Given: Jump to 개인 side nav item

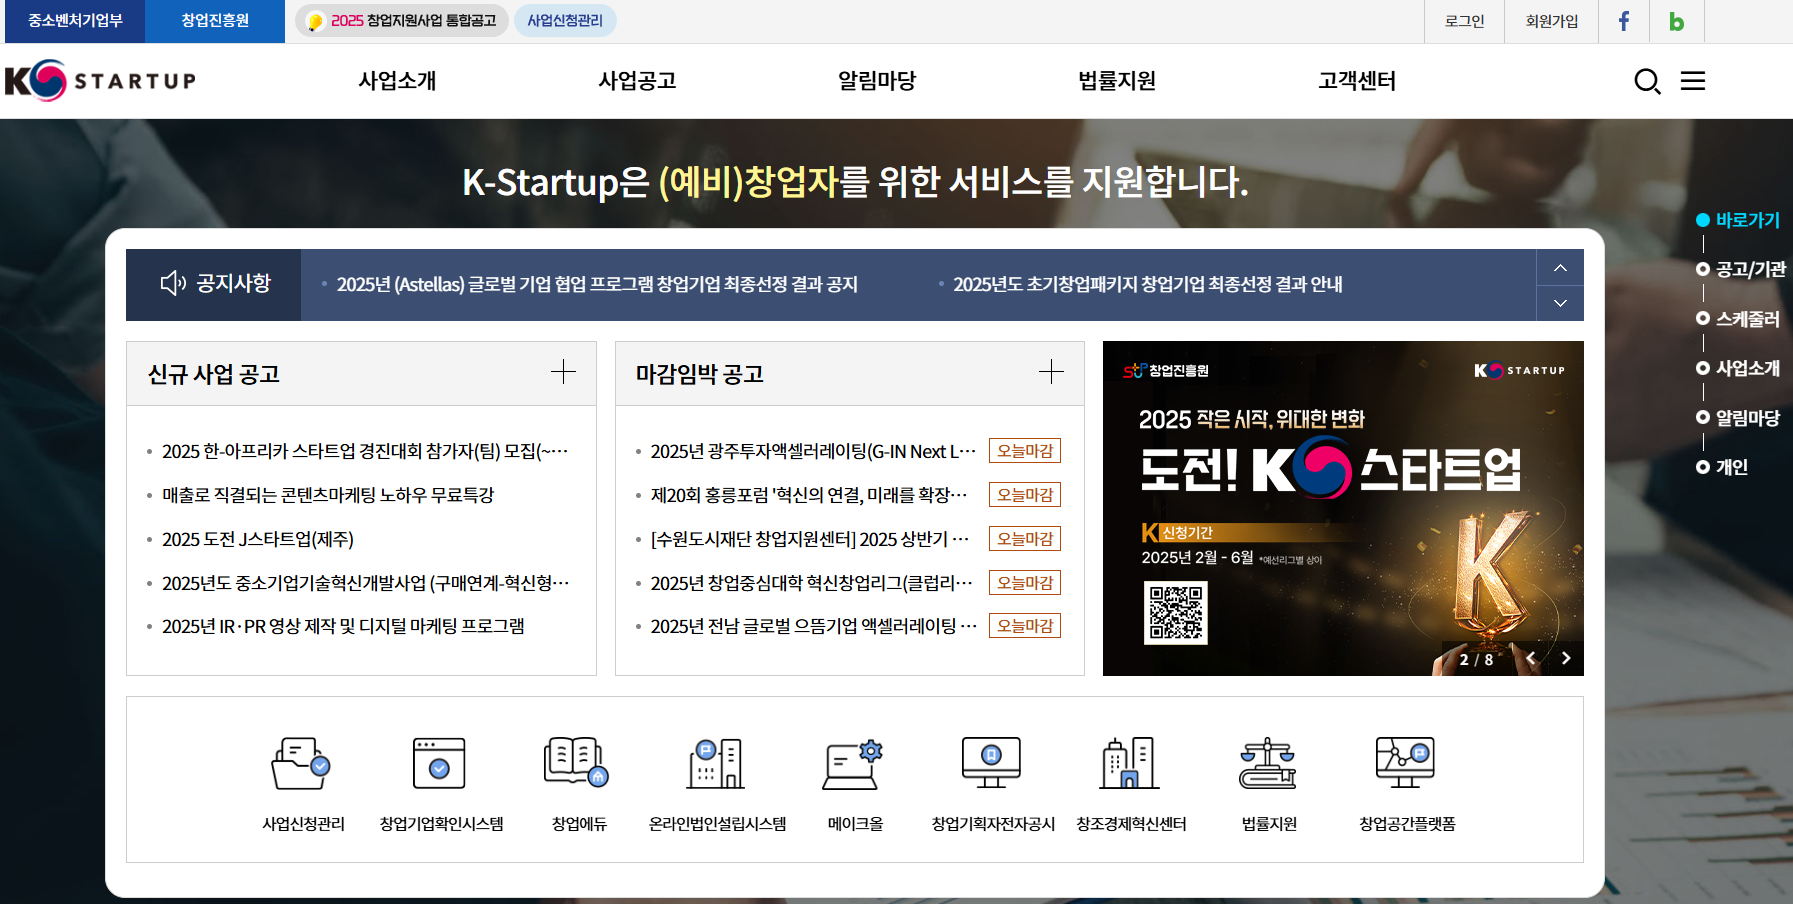Looking at the screenshot, I should click(x=1722, y=467).
